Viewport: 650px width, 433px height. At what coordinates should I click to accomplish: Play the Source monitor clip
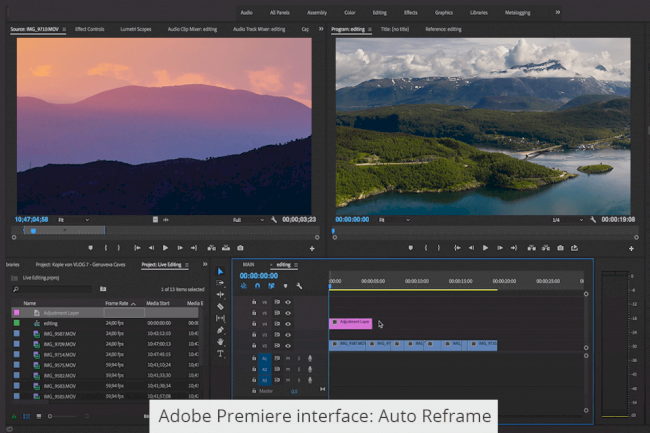[165, 248]
